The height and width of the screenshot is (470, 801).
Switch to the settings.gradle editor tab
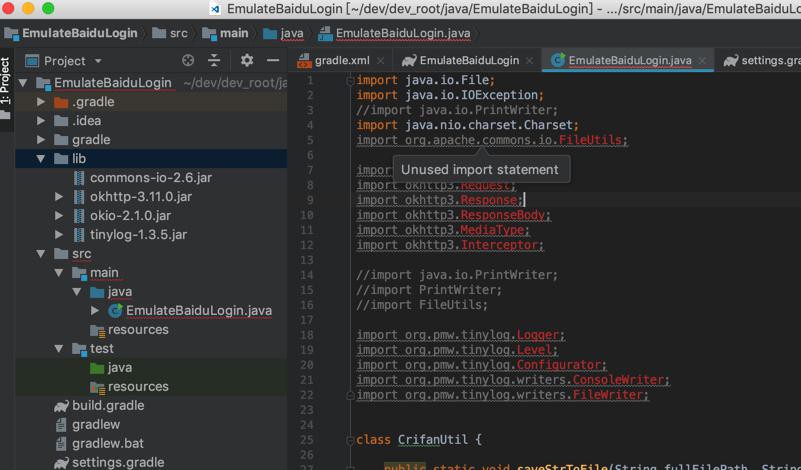pos(763,61)
